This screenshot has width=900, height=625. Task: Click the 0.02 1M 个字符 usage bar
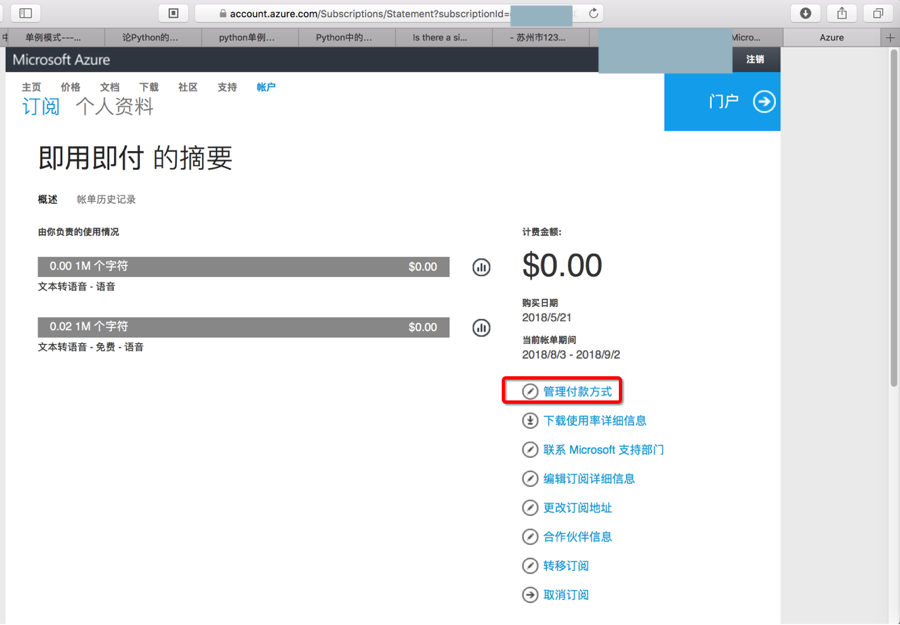coord(243,327)
